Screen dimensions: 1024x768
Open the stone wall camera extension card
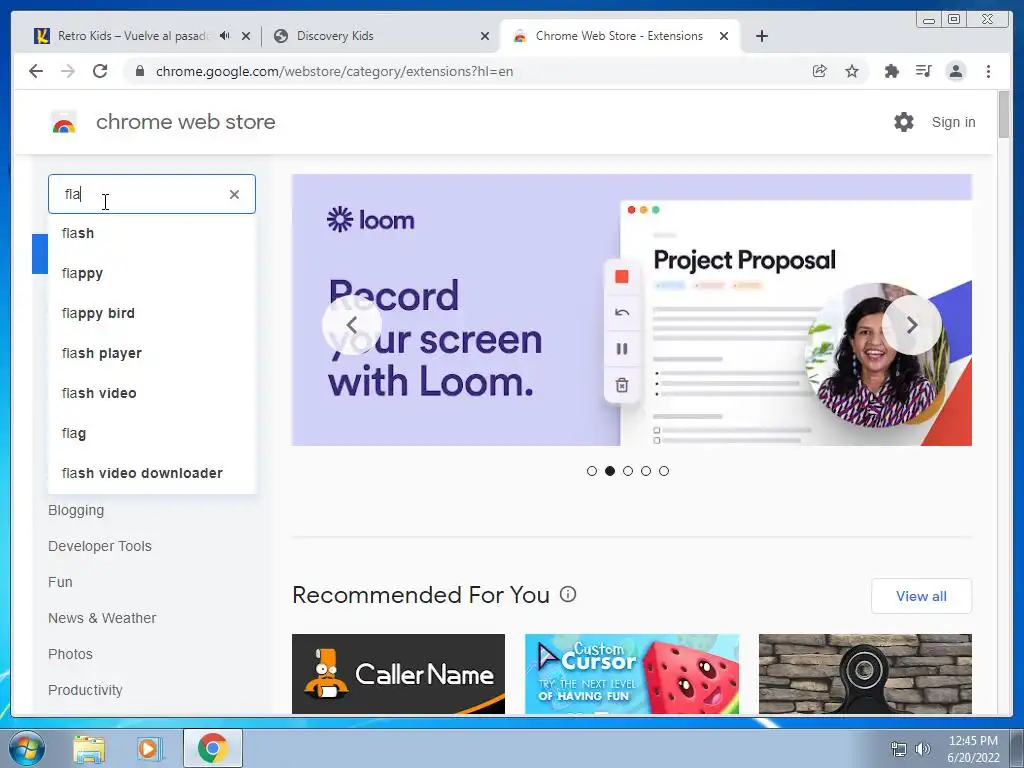[865, 674]
